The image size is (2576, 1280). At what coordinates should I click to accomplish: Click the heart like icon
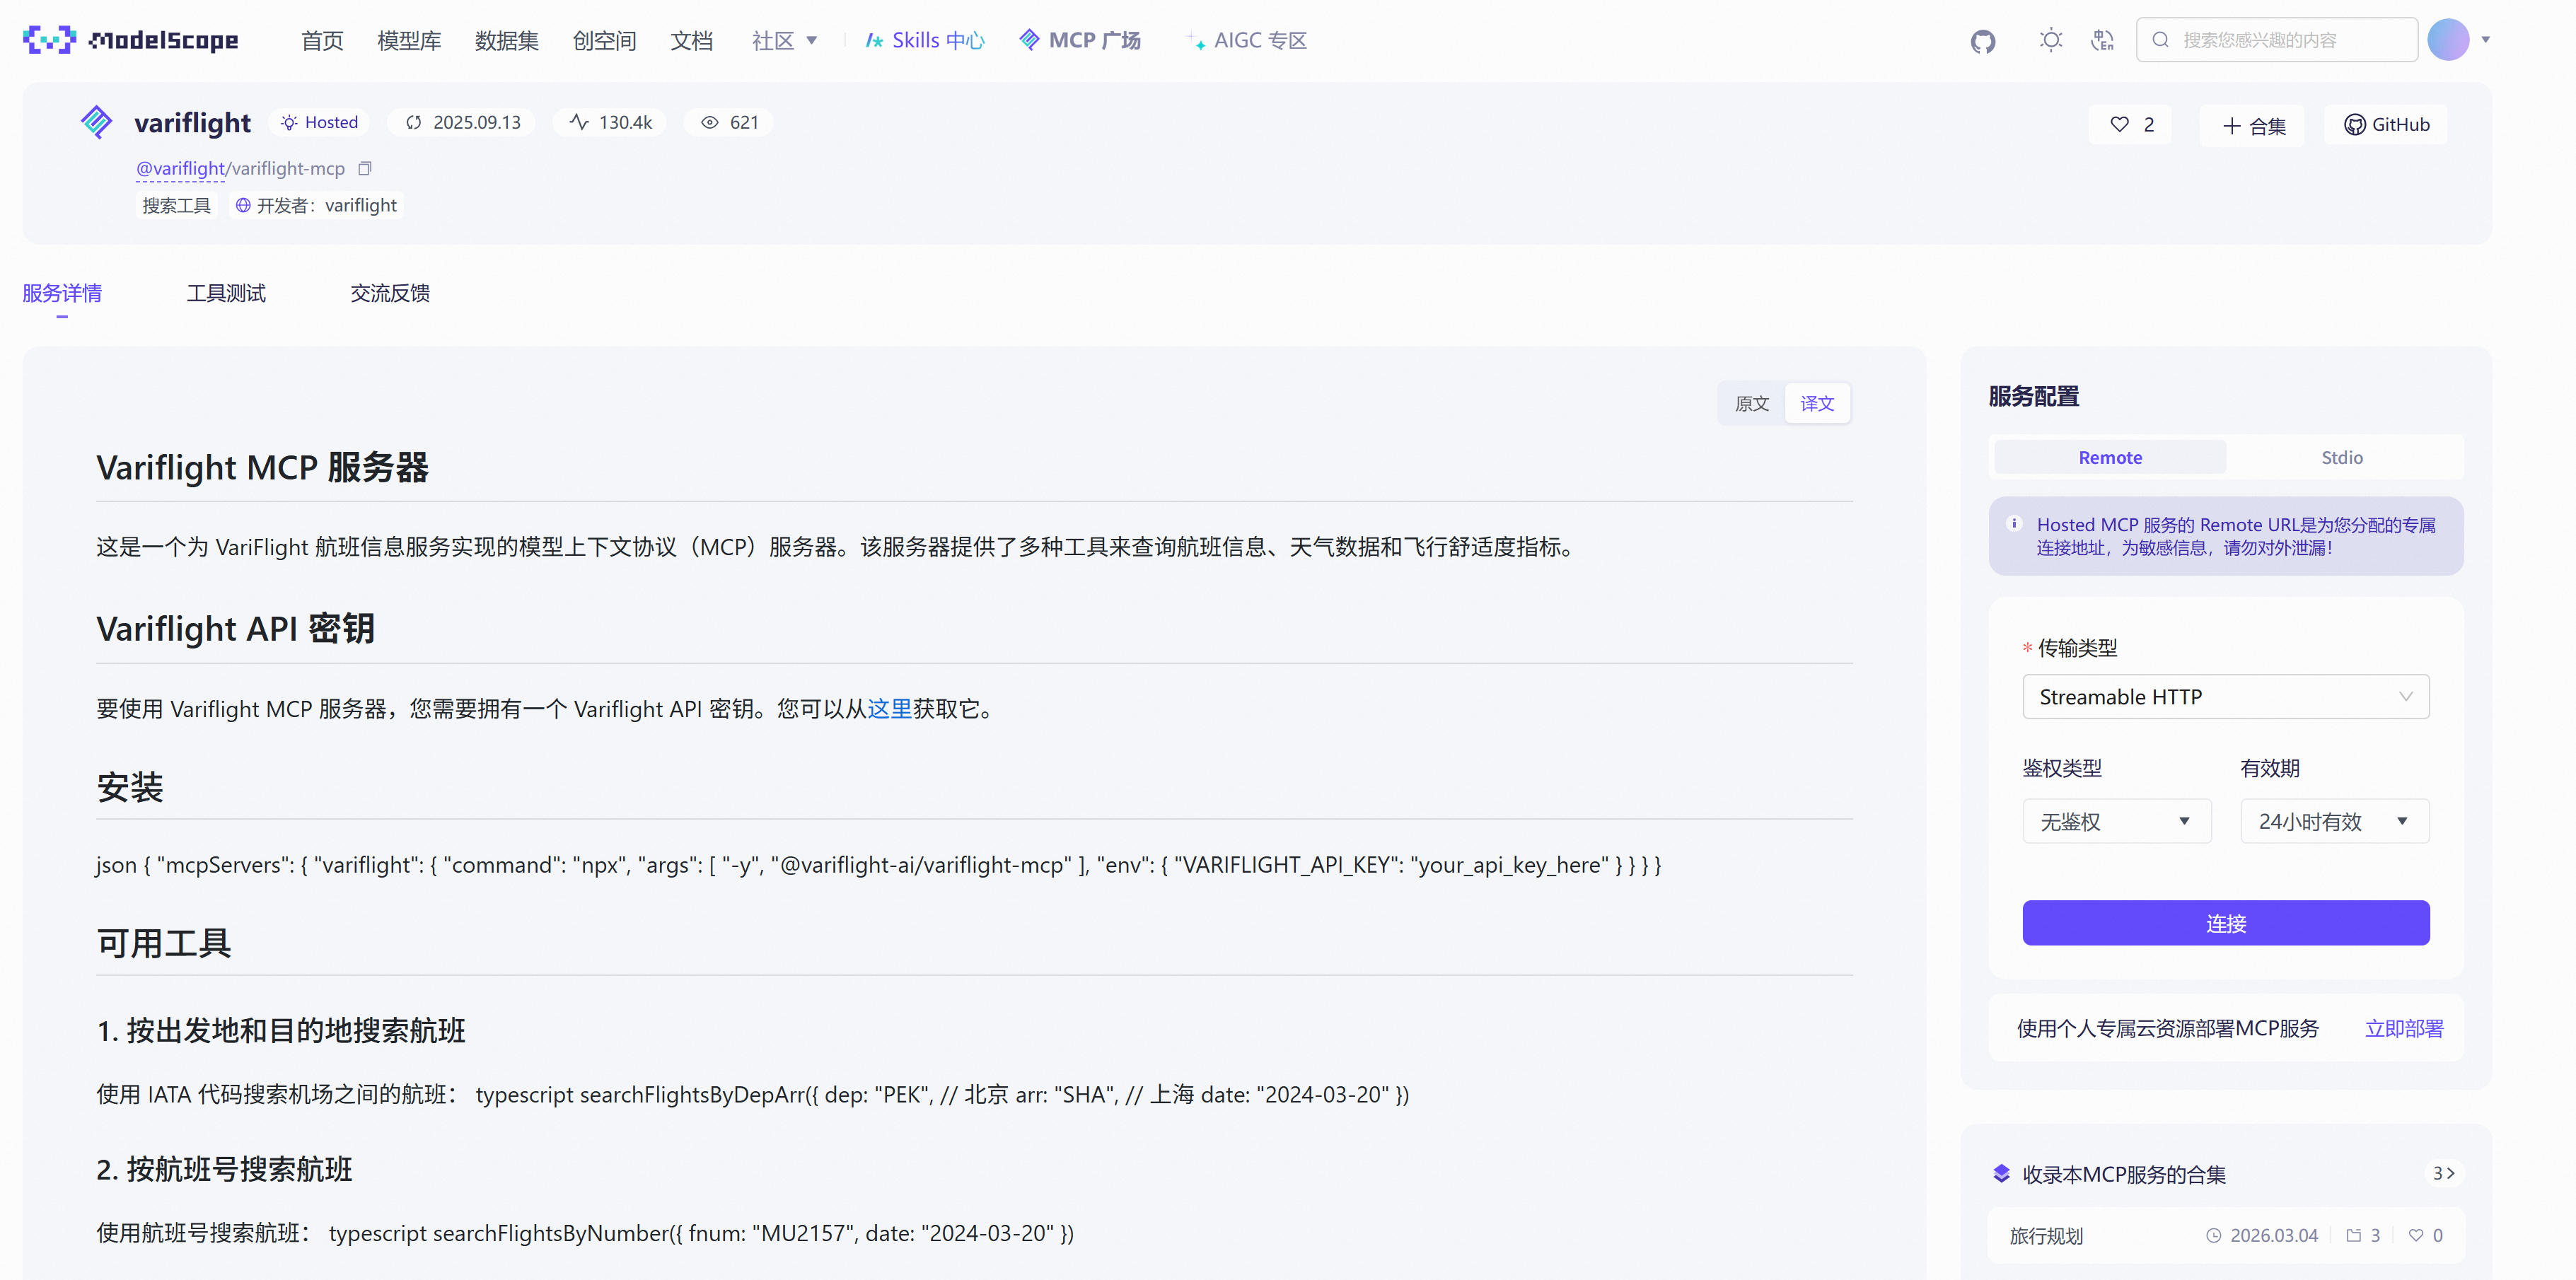click(2119, 124)
